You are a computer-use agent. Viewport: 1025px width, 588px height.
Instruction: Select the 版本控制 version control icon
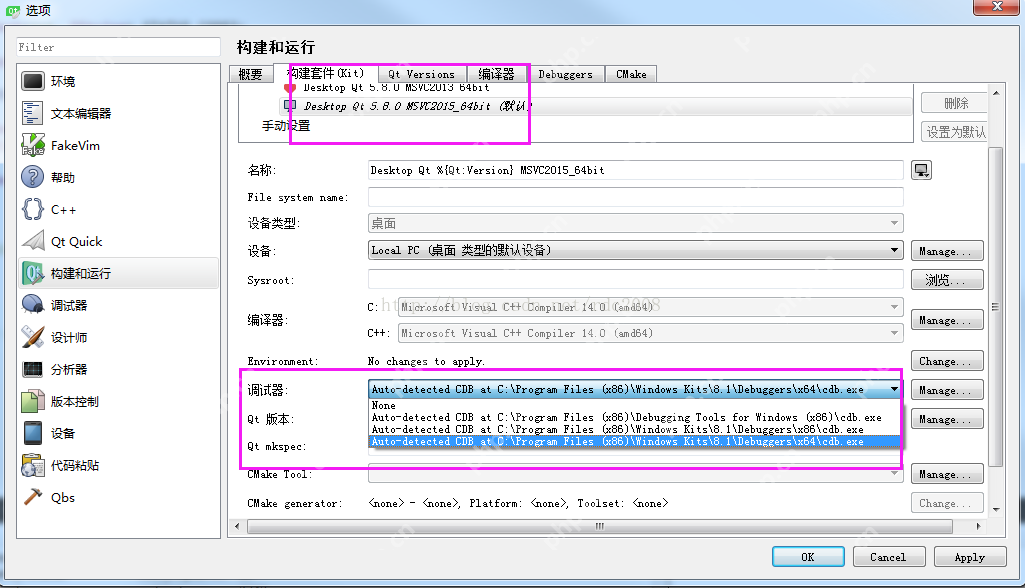(x=33, y=402)
